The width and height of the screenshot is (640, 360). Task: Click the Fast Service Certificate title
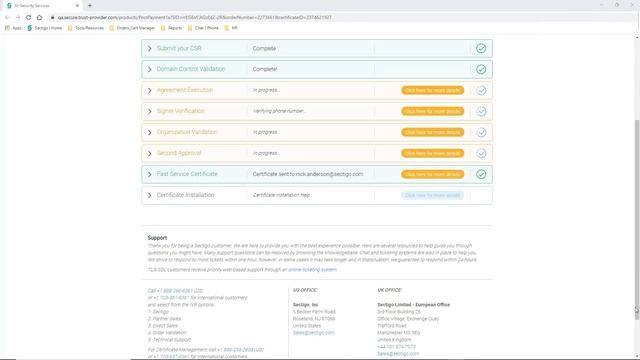[x=187, y=174]
